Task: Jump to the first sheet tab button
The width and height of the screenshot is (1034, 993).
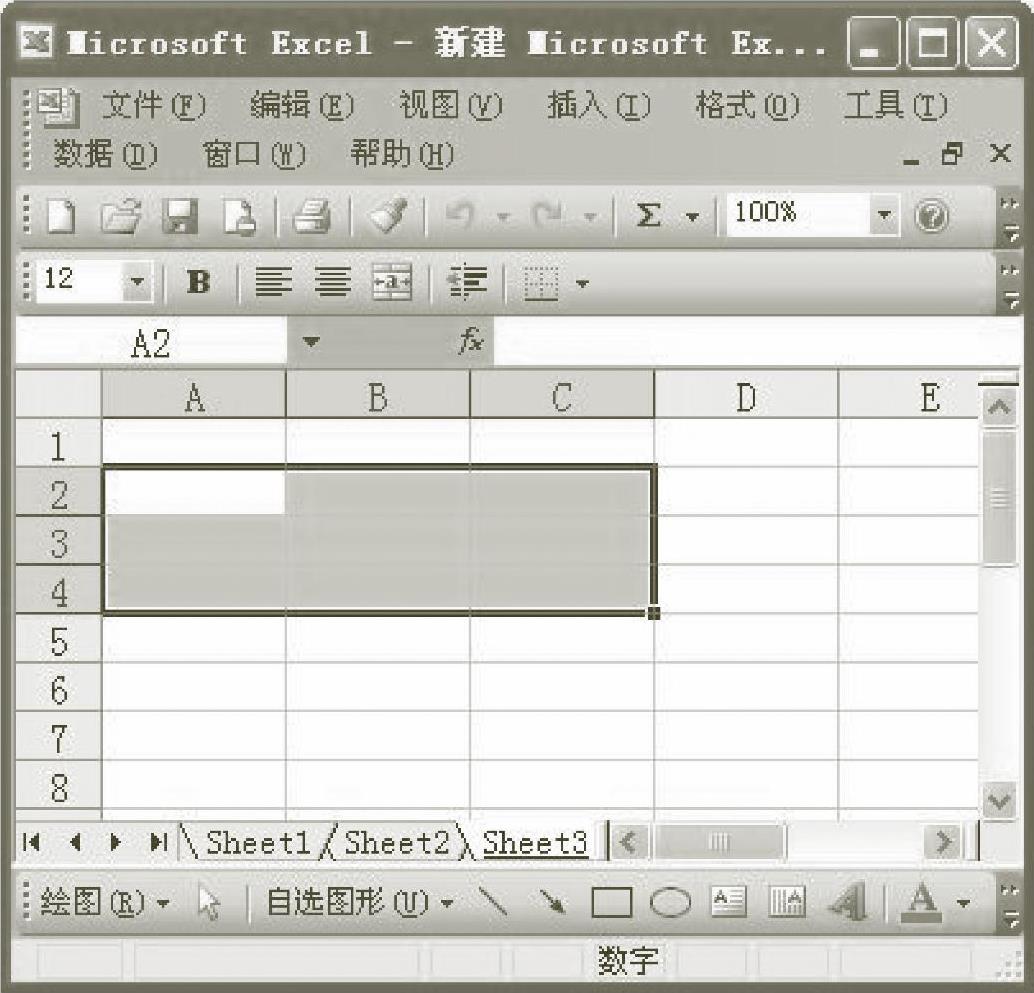Action: (x=32, y=842)
